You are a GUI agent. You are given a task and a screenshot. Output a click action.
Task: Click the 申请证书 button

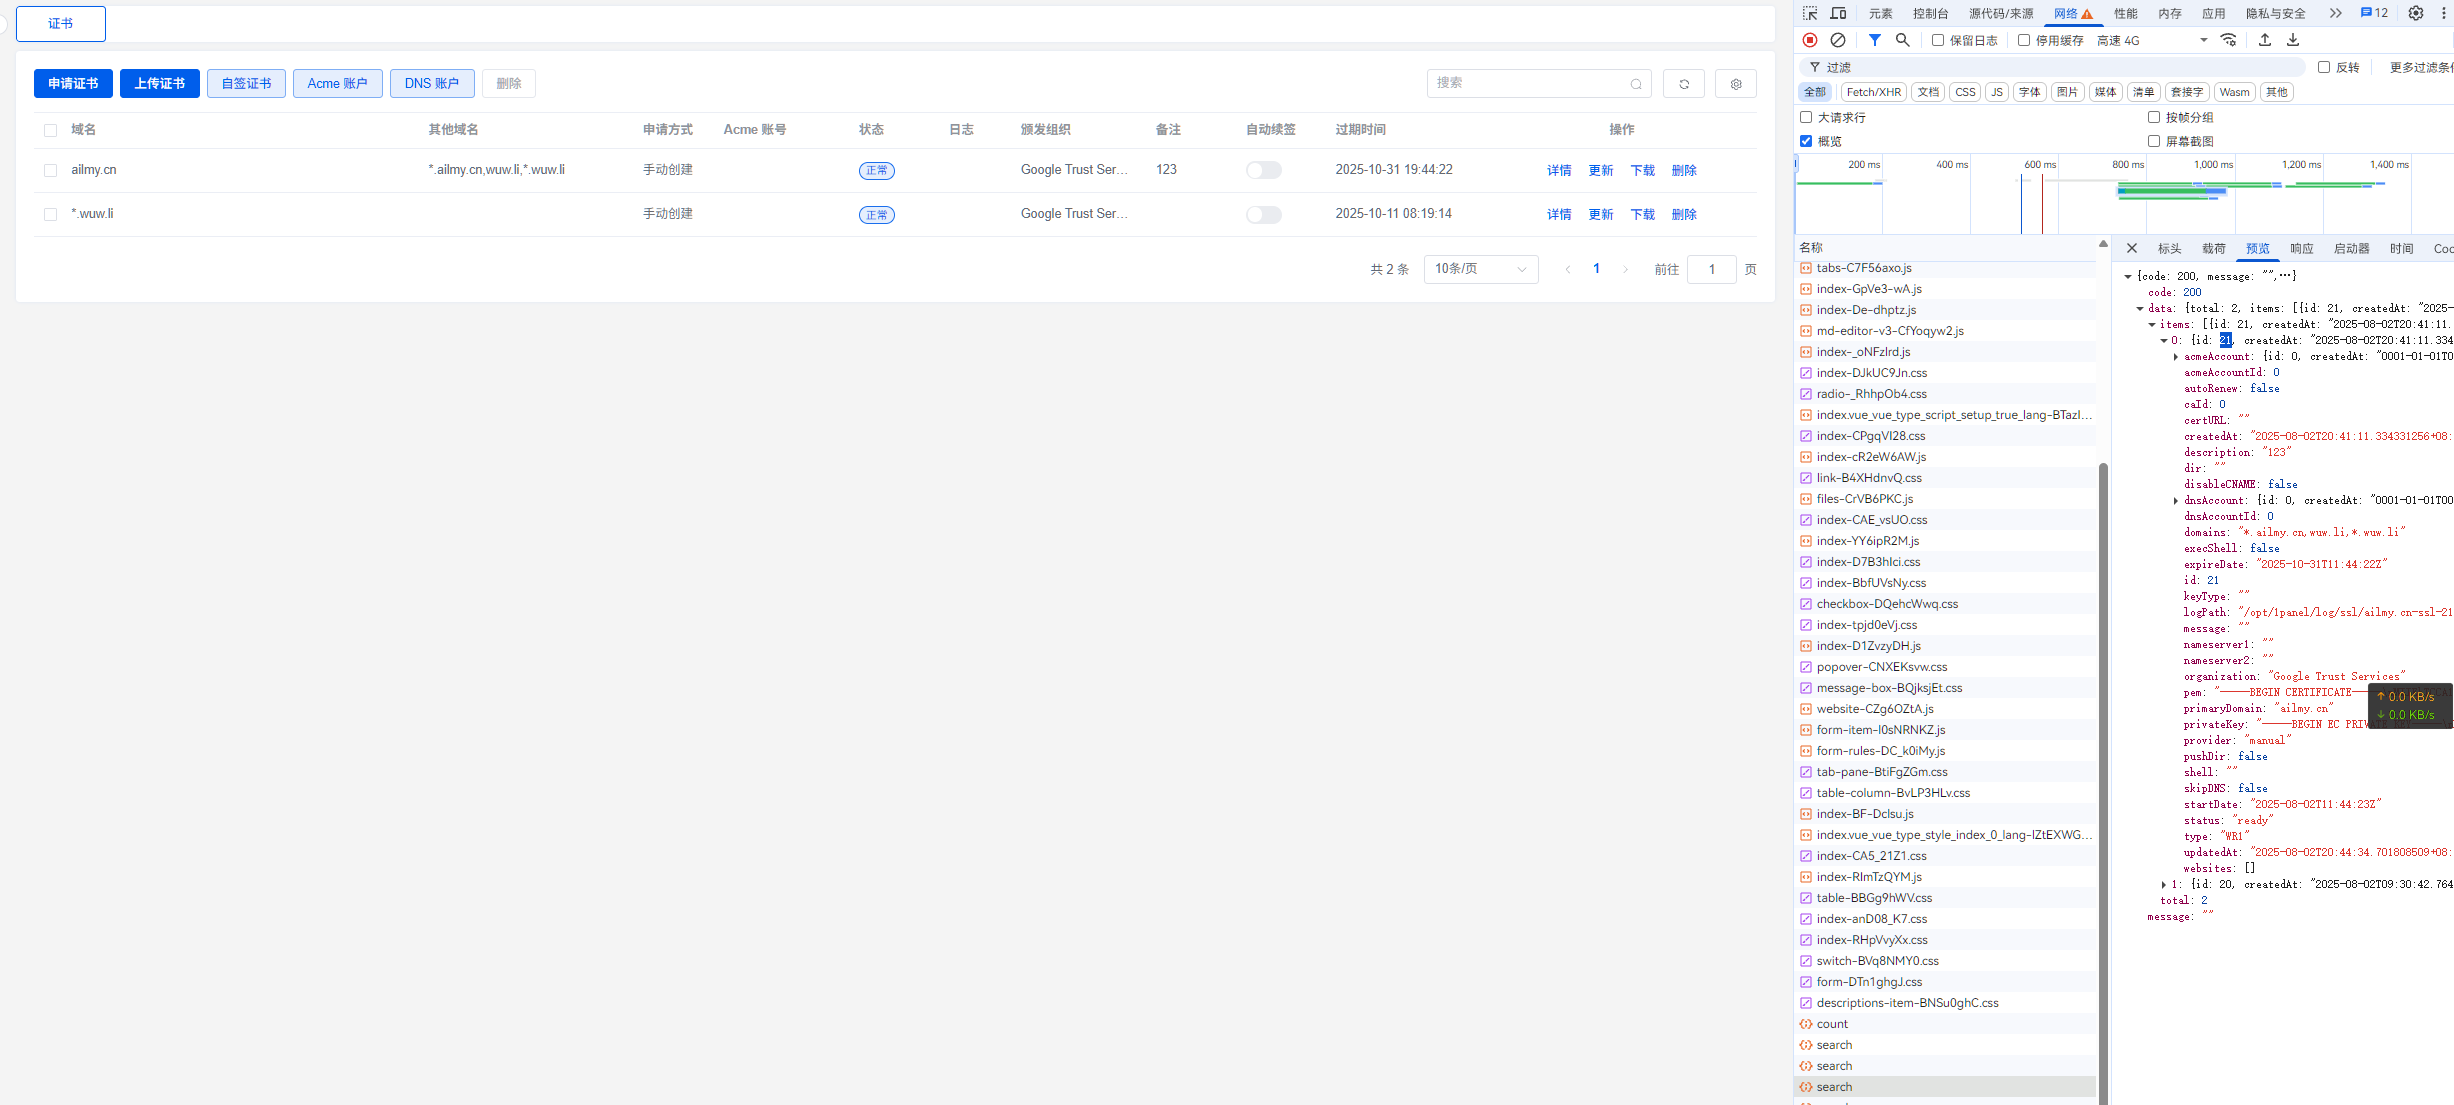[73, 84]
